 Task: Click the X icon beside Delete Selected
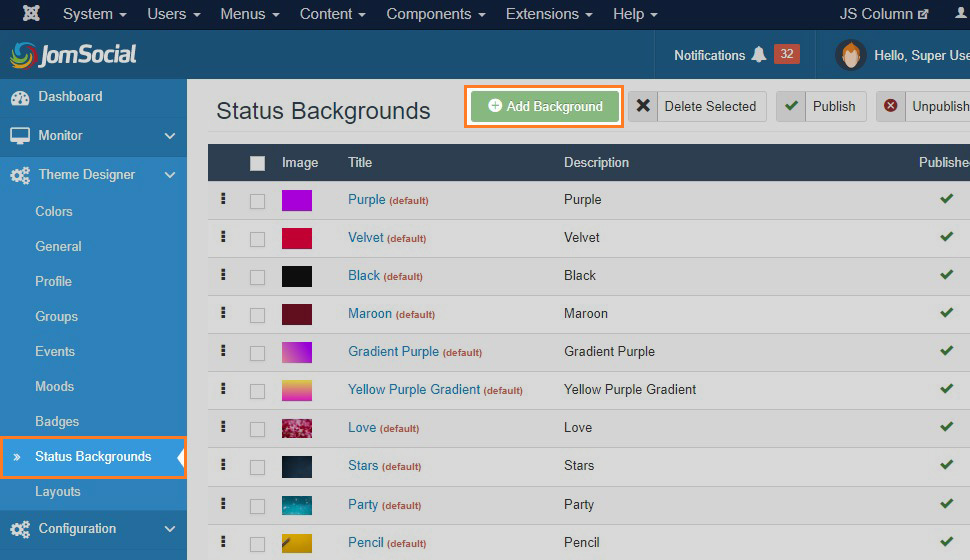coord(643,106)
